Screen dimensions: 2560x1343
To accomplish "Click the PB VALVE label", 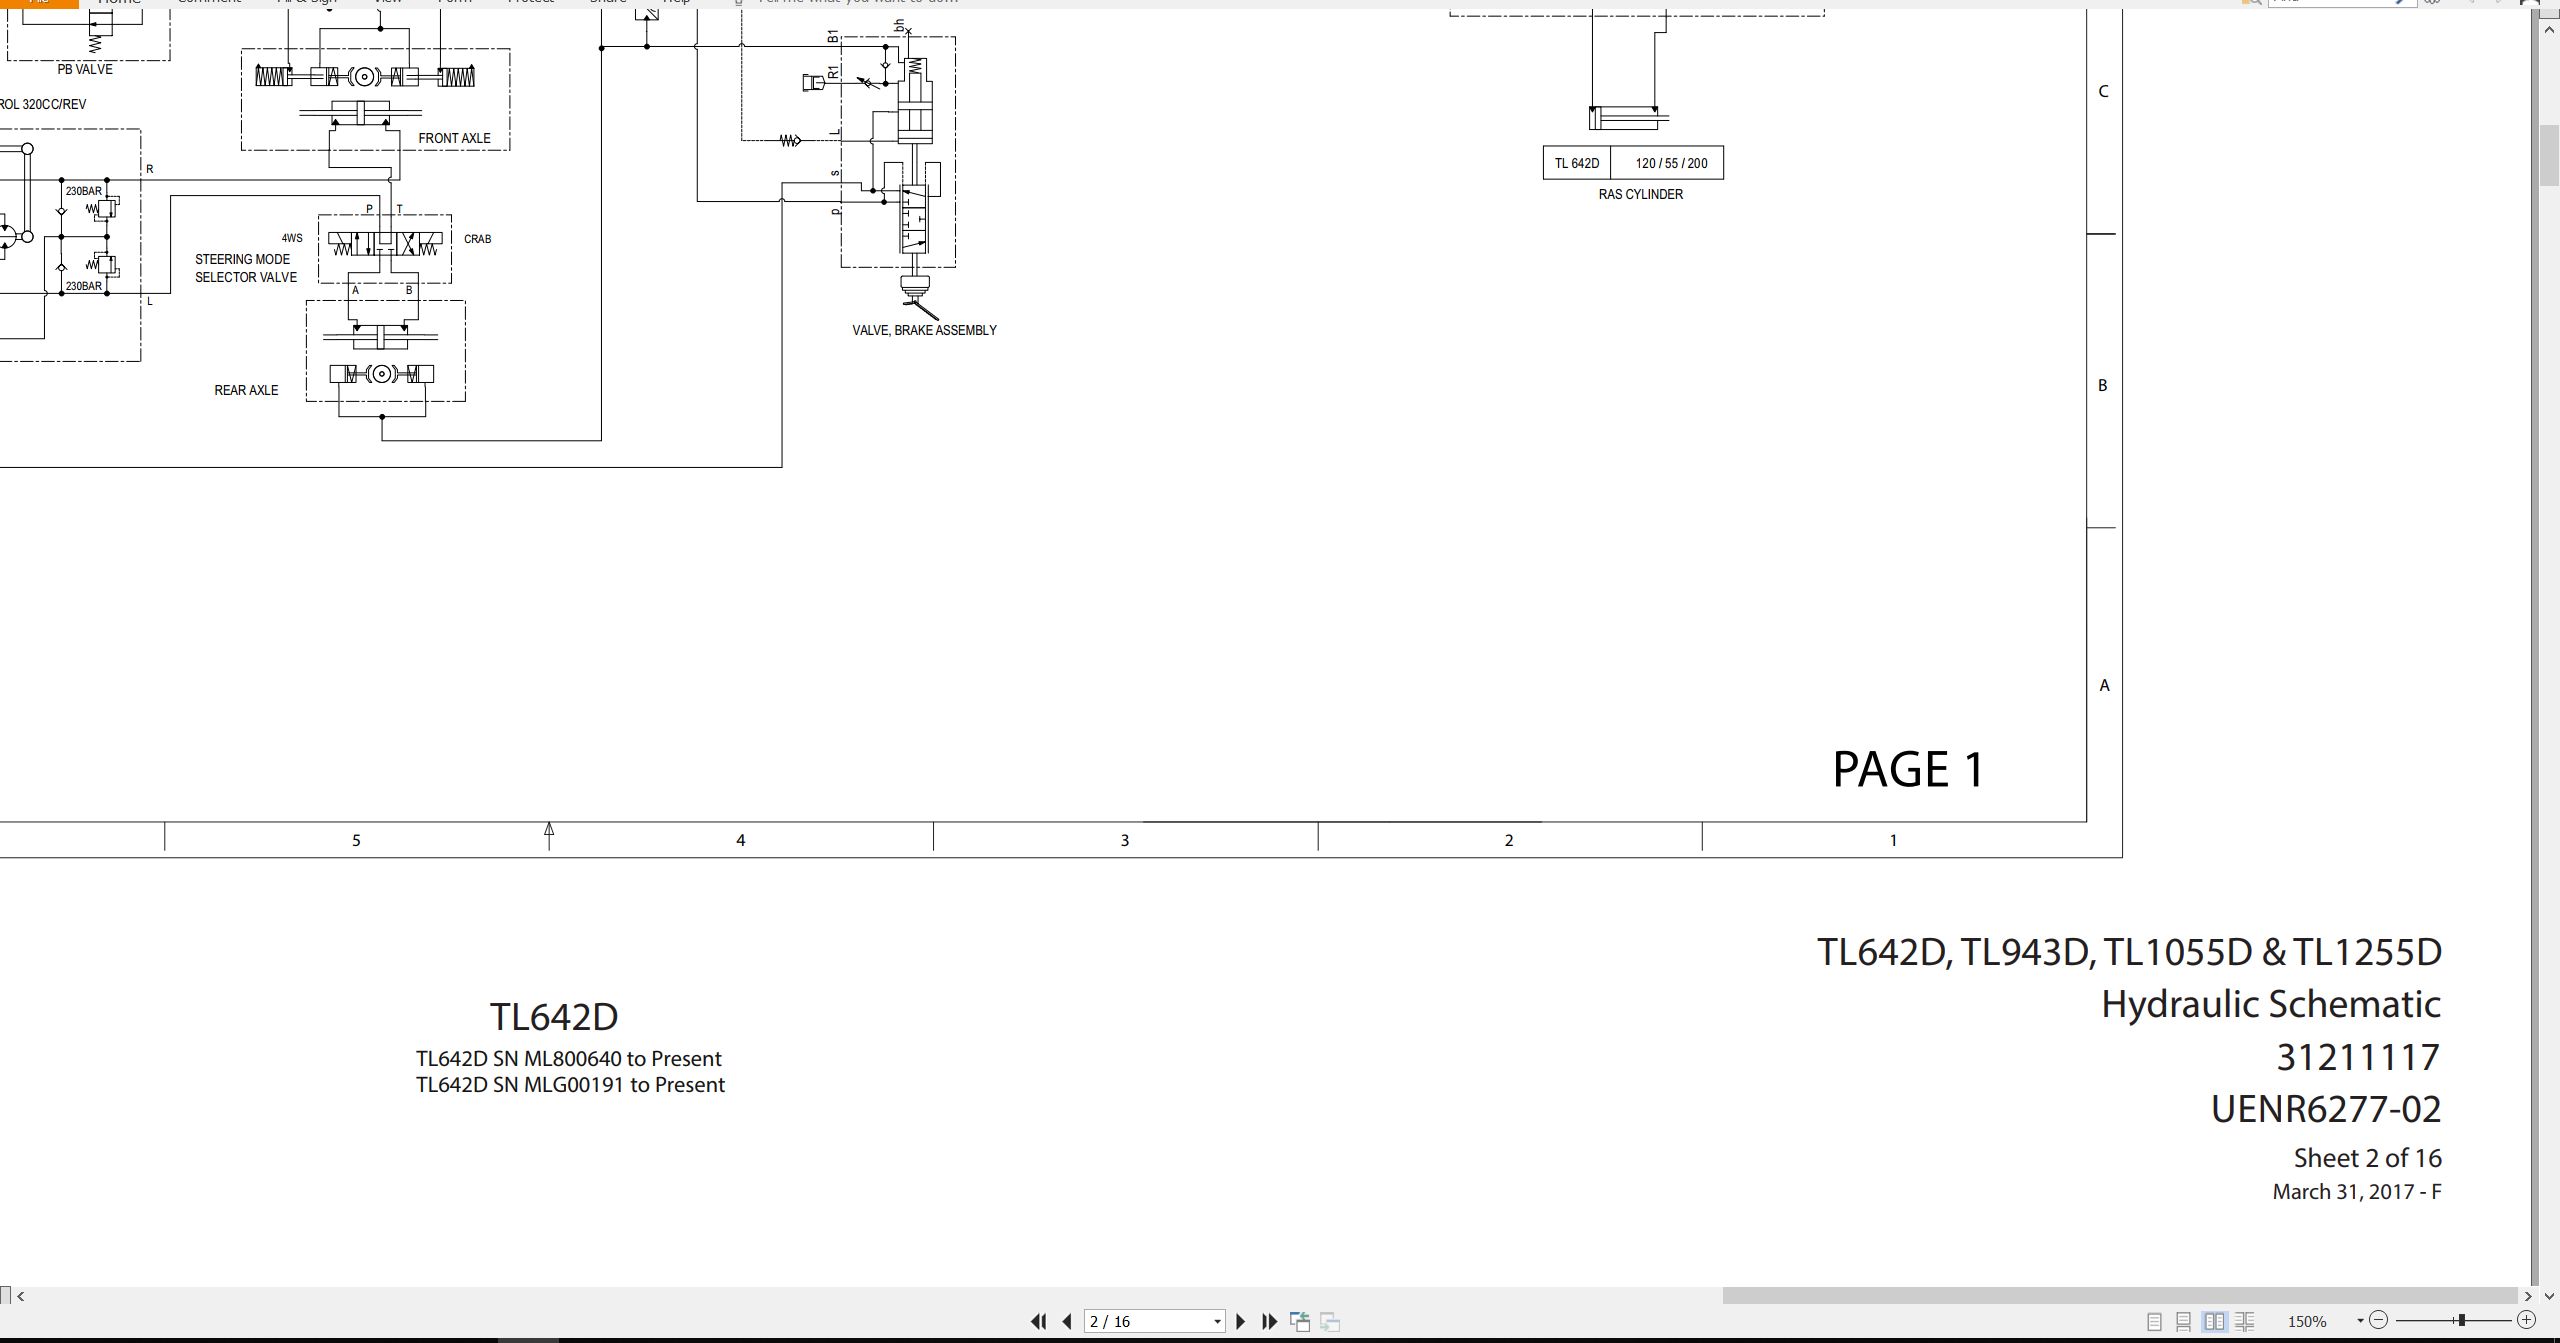I will coord(85,69).
